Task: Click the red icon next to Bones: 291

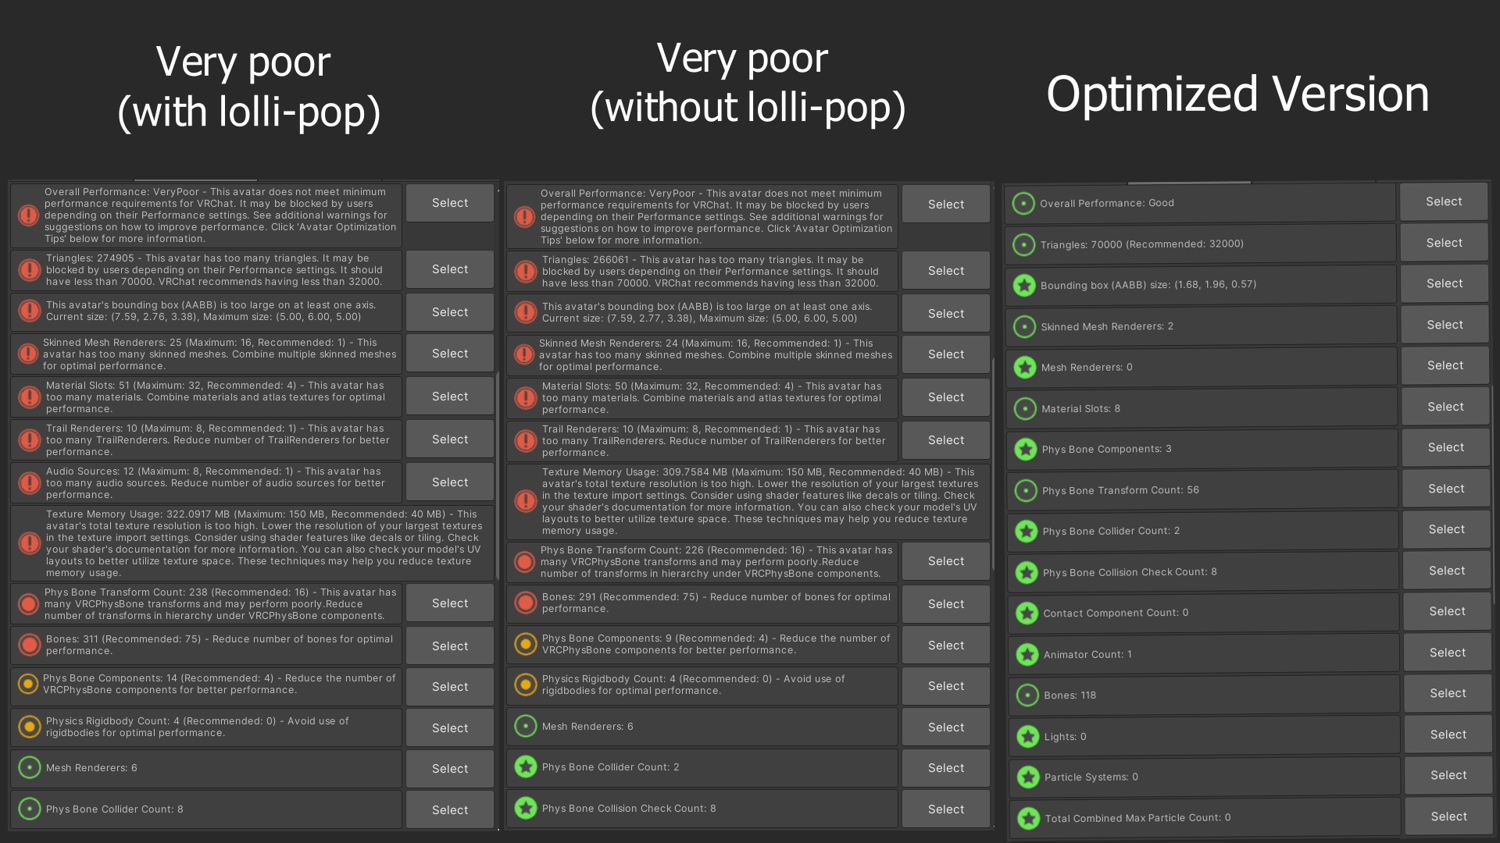Action: click(x=525, y=603)
